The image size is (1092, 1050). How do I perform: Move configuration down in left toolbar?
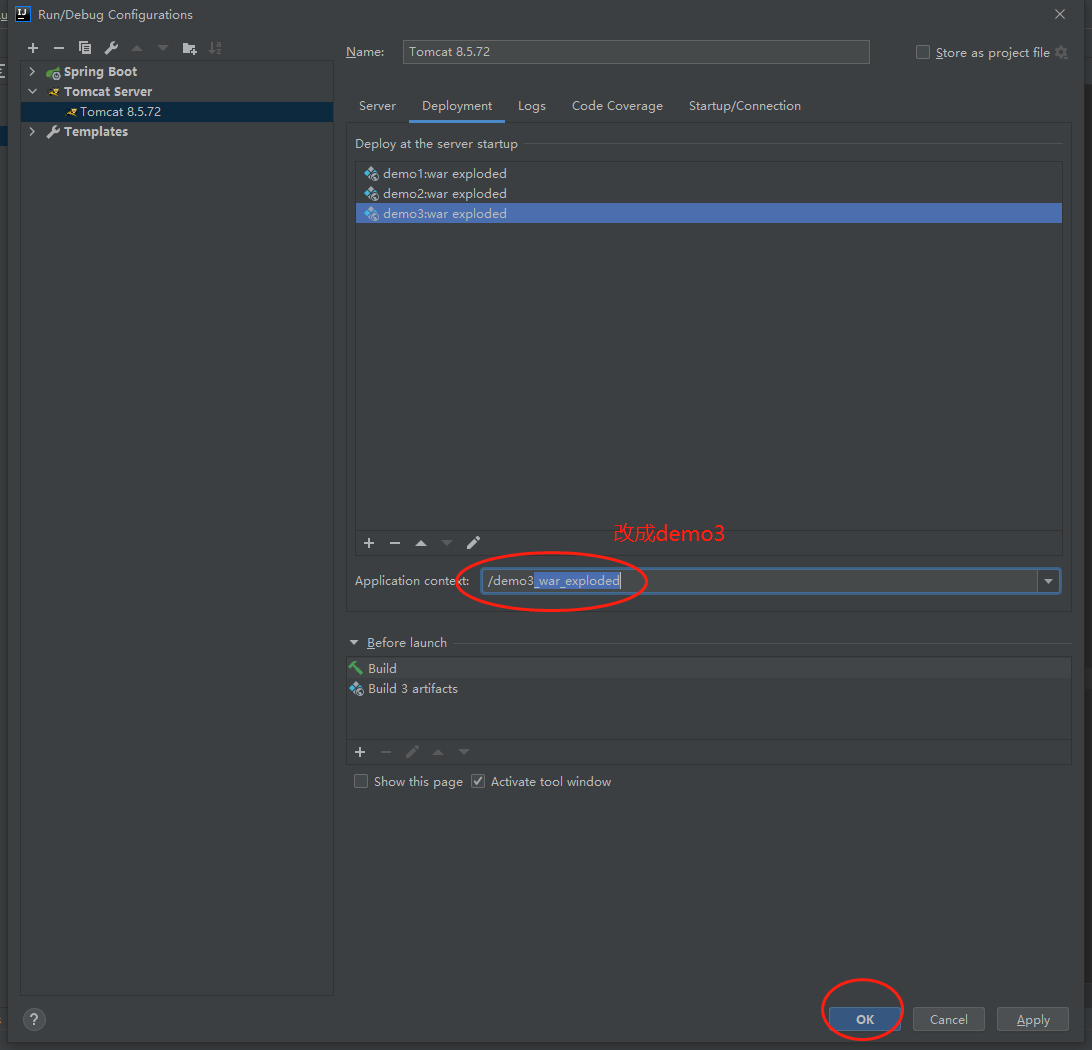point(163,48)
